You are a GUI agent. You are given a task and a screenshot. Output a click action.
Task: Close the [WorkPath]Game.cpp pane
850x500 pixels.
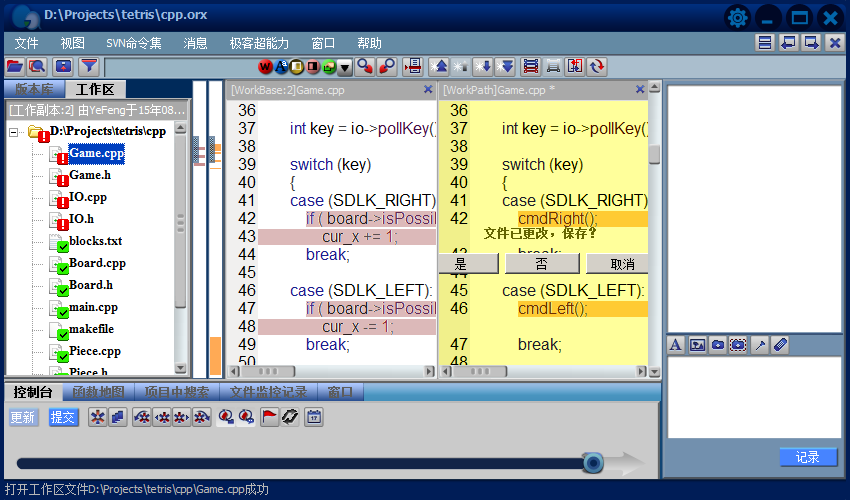640,89
